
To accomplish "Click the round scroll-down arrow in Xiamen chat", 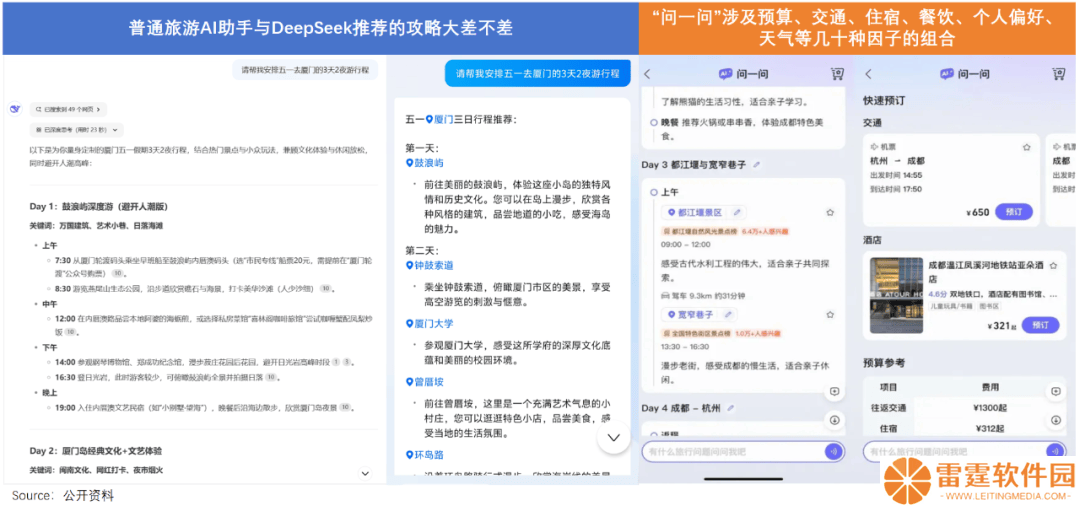I will pyautogui.click(x=614, y=437).
